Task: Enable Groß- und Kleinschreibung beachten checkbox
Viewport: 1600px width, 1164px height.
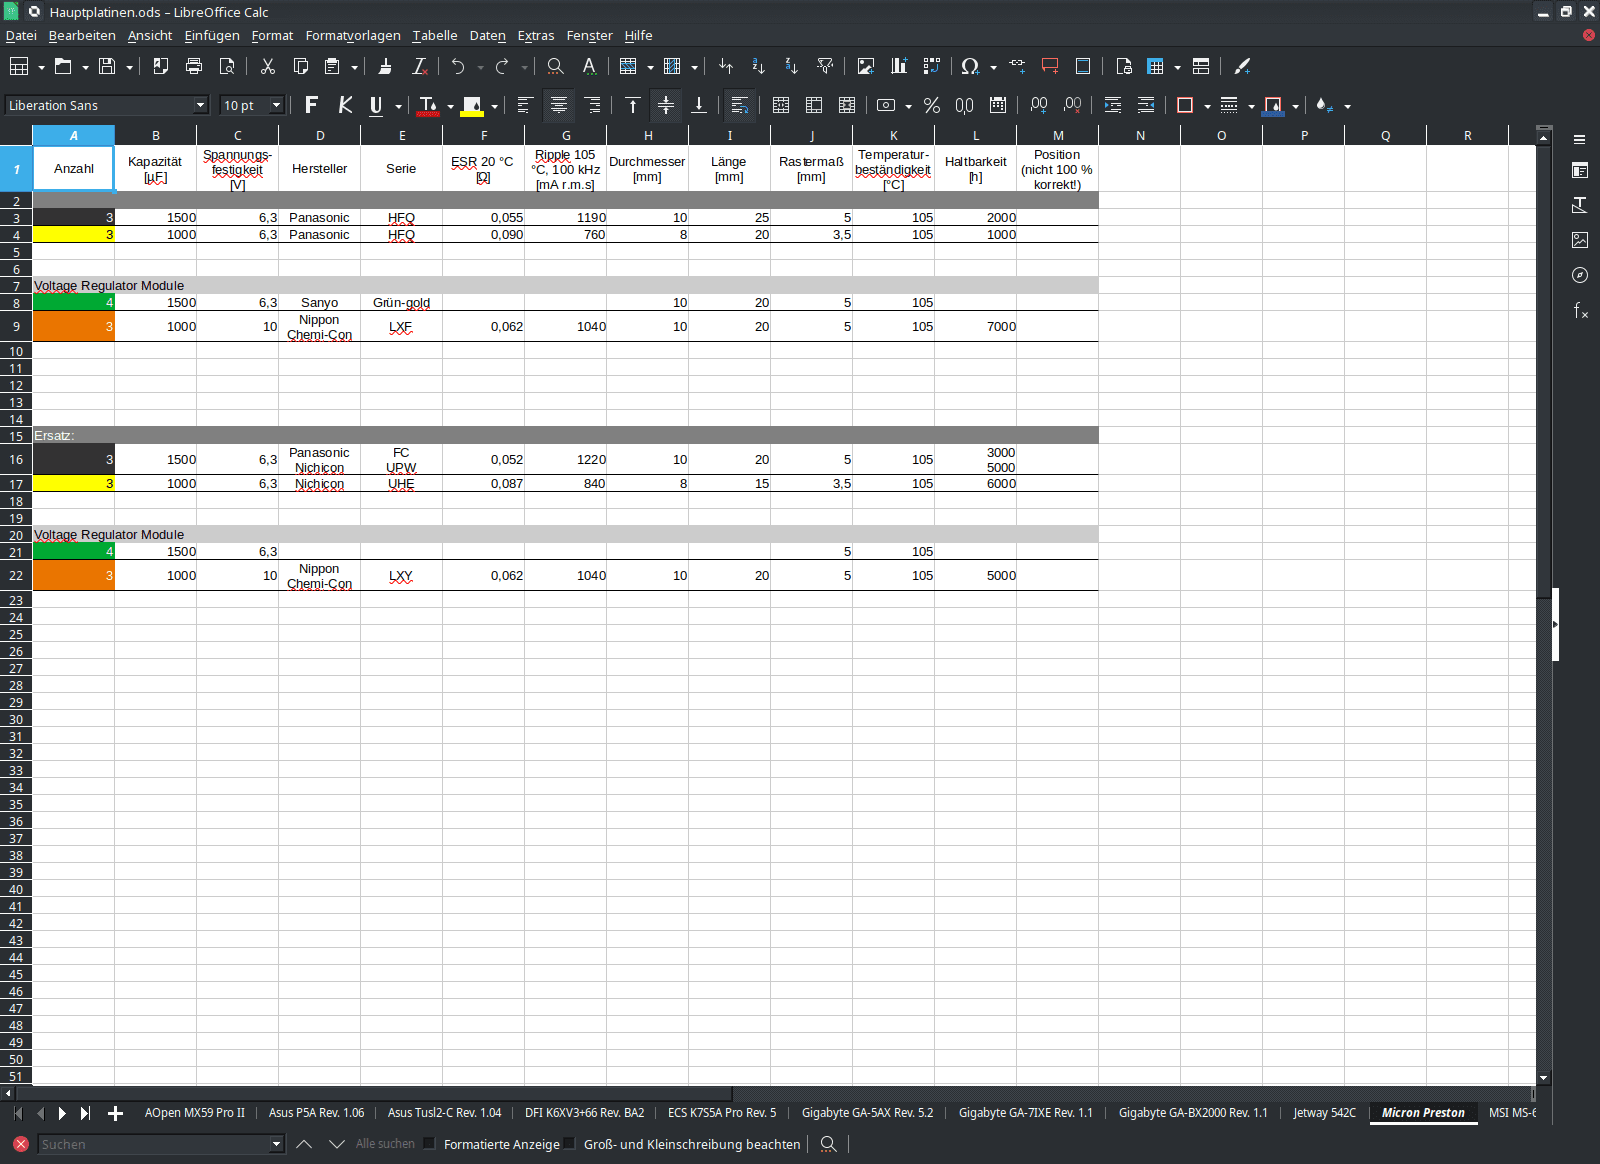Action: point(570,1143)
